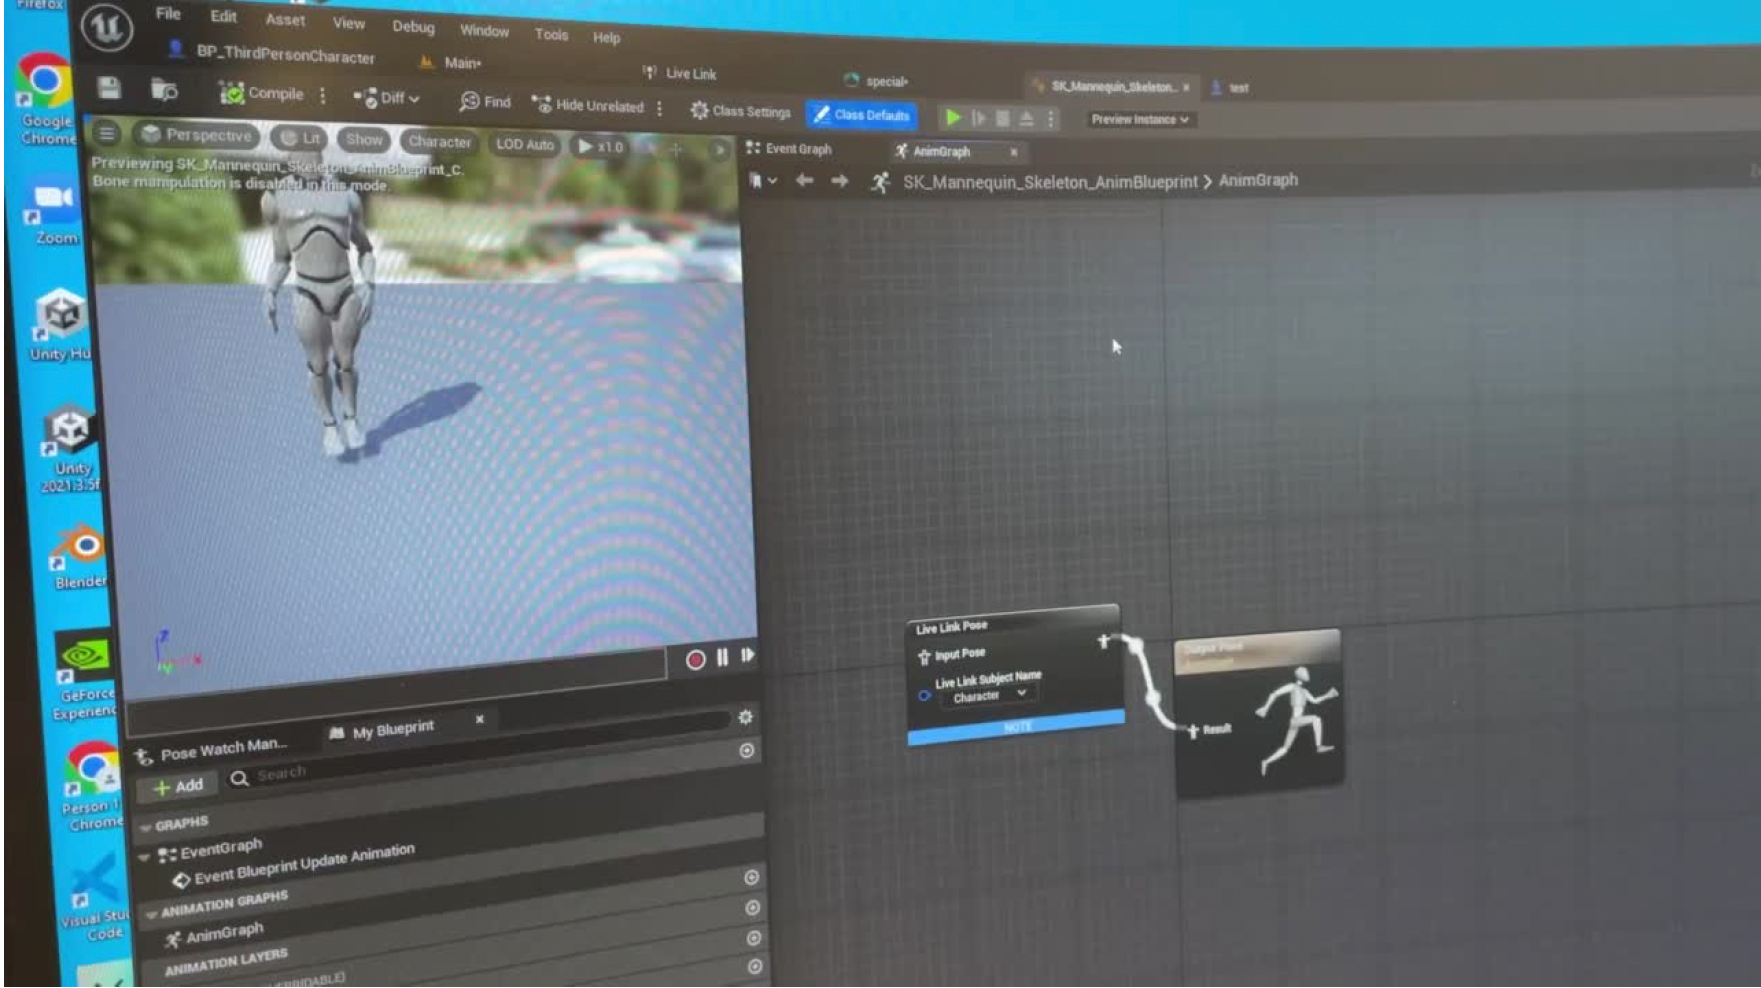The width and height of the screenshot is (1761, 988).
Task: Open the File menu
Action: point(168,14)
